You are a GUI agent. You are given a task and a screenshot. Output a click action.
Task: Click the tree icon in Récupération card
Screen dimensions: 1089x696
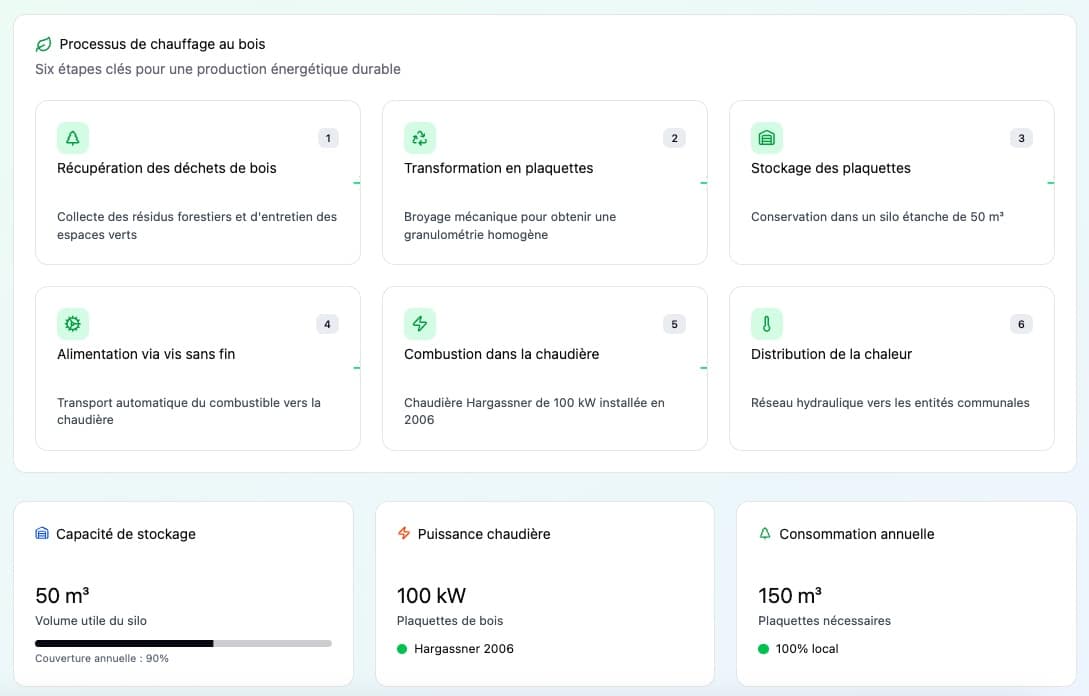(x=73, y=138)
